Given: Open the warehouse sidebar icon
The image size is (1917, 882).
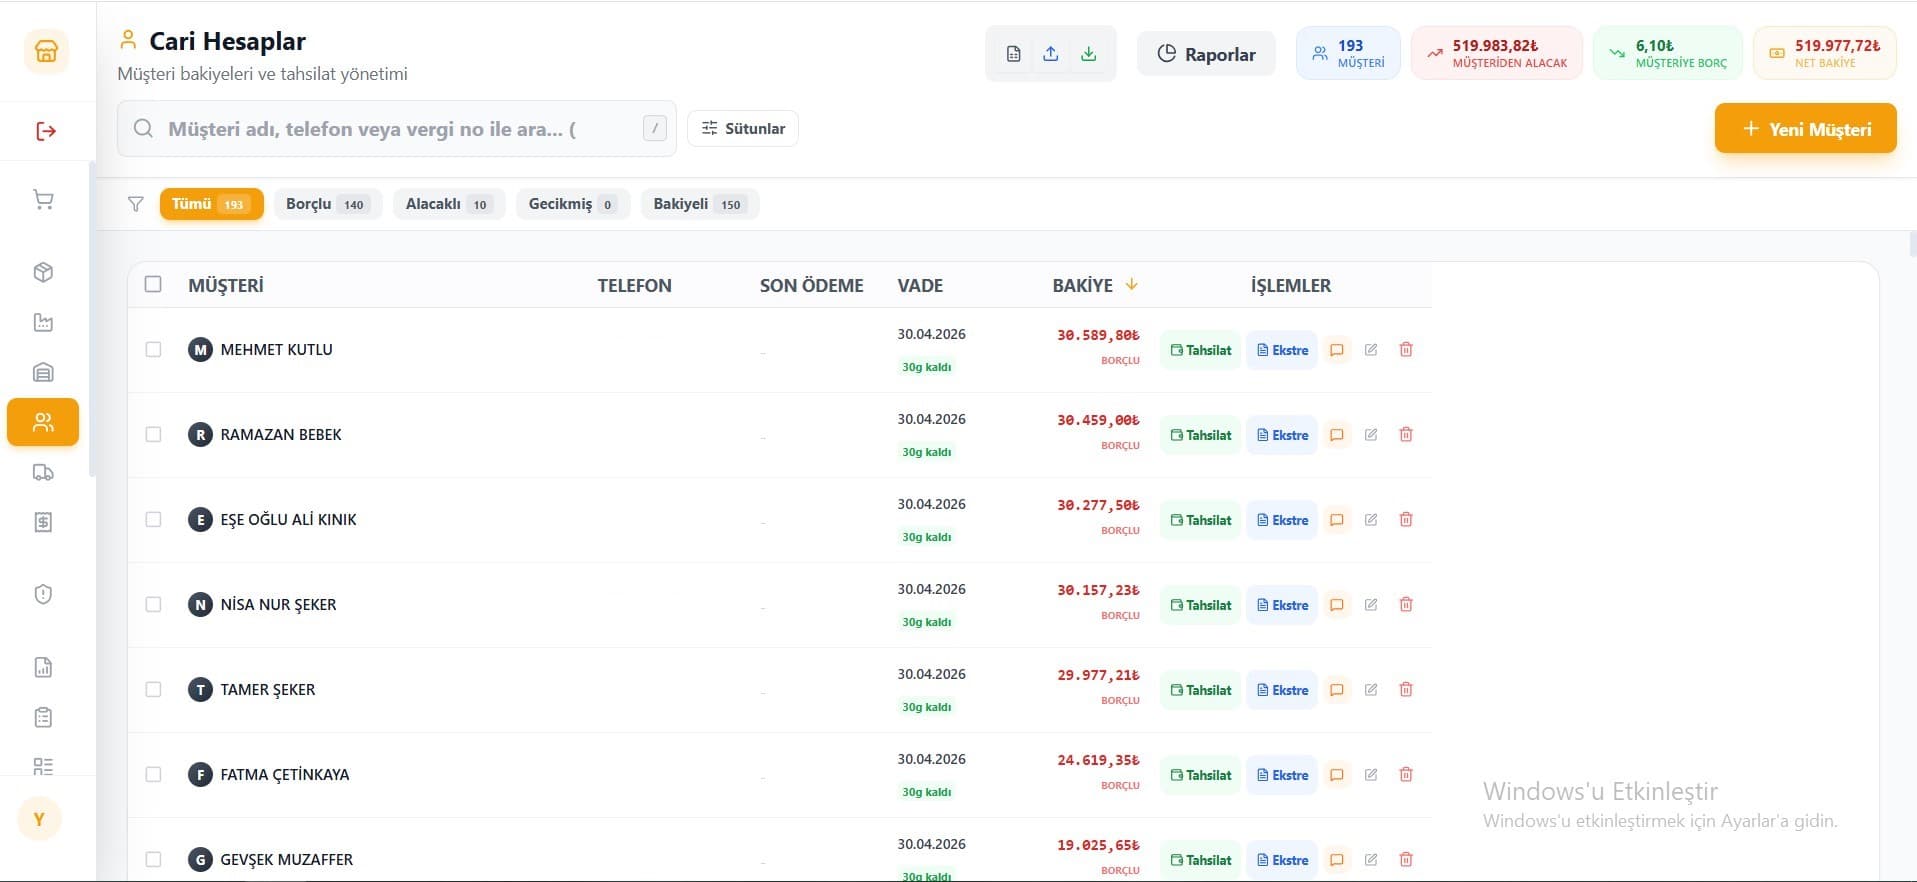Looking at the screenshot, I should pos(43,372).
